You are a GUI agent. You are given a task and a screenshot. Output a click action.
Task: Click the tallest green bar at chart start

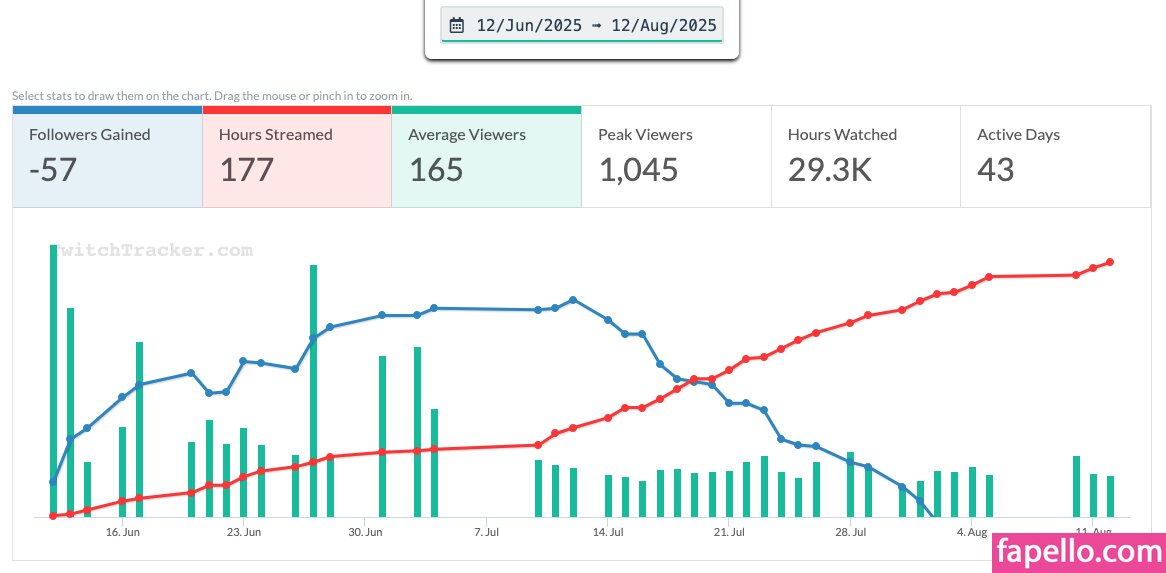53,380
